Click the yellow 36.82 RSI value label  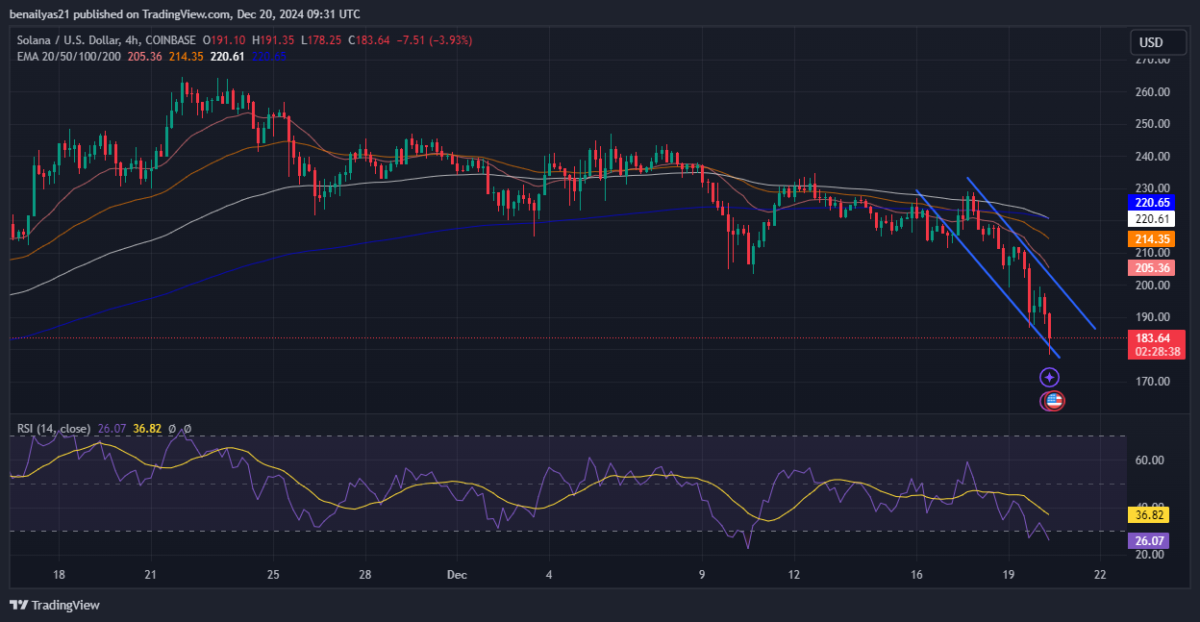click(x=1147, y=515)
